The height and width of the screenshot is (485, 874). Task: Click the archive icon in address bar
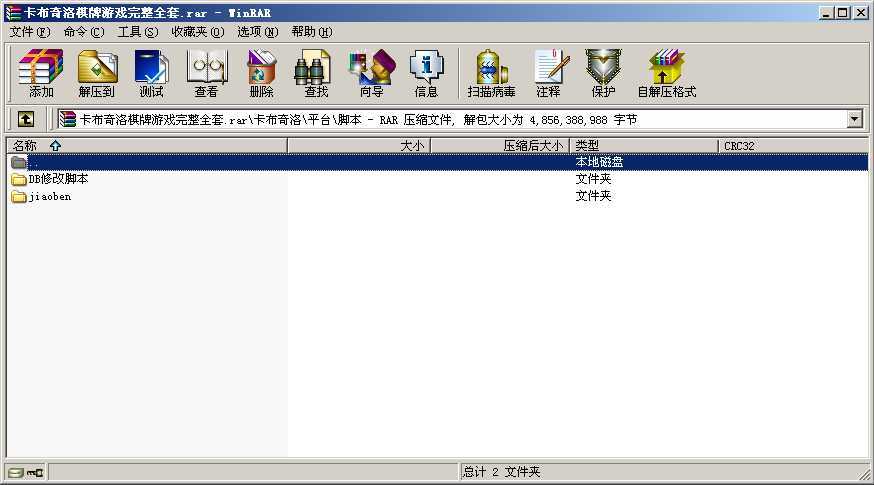[67, 119]
